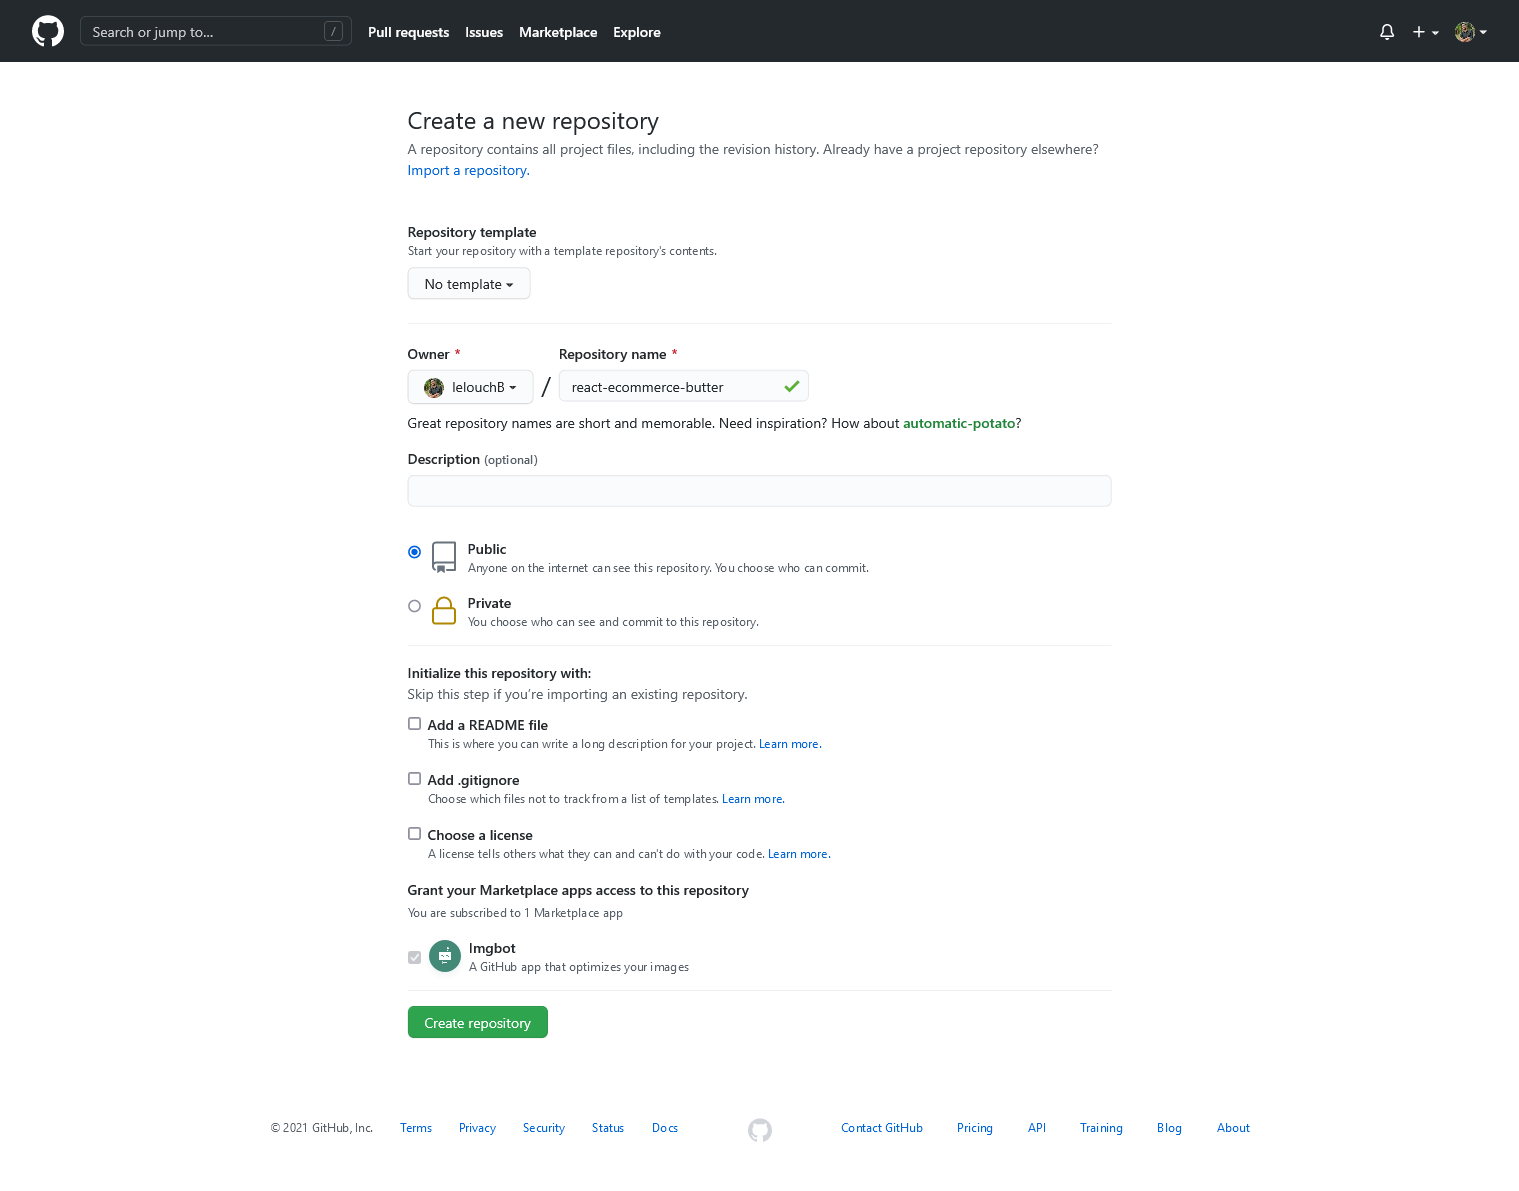Tick the Choose a license checkbox
This screenshot has height=1191, width=1519.
pyautogui.click(x=414, y=834)
